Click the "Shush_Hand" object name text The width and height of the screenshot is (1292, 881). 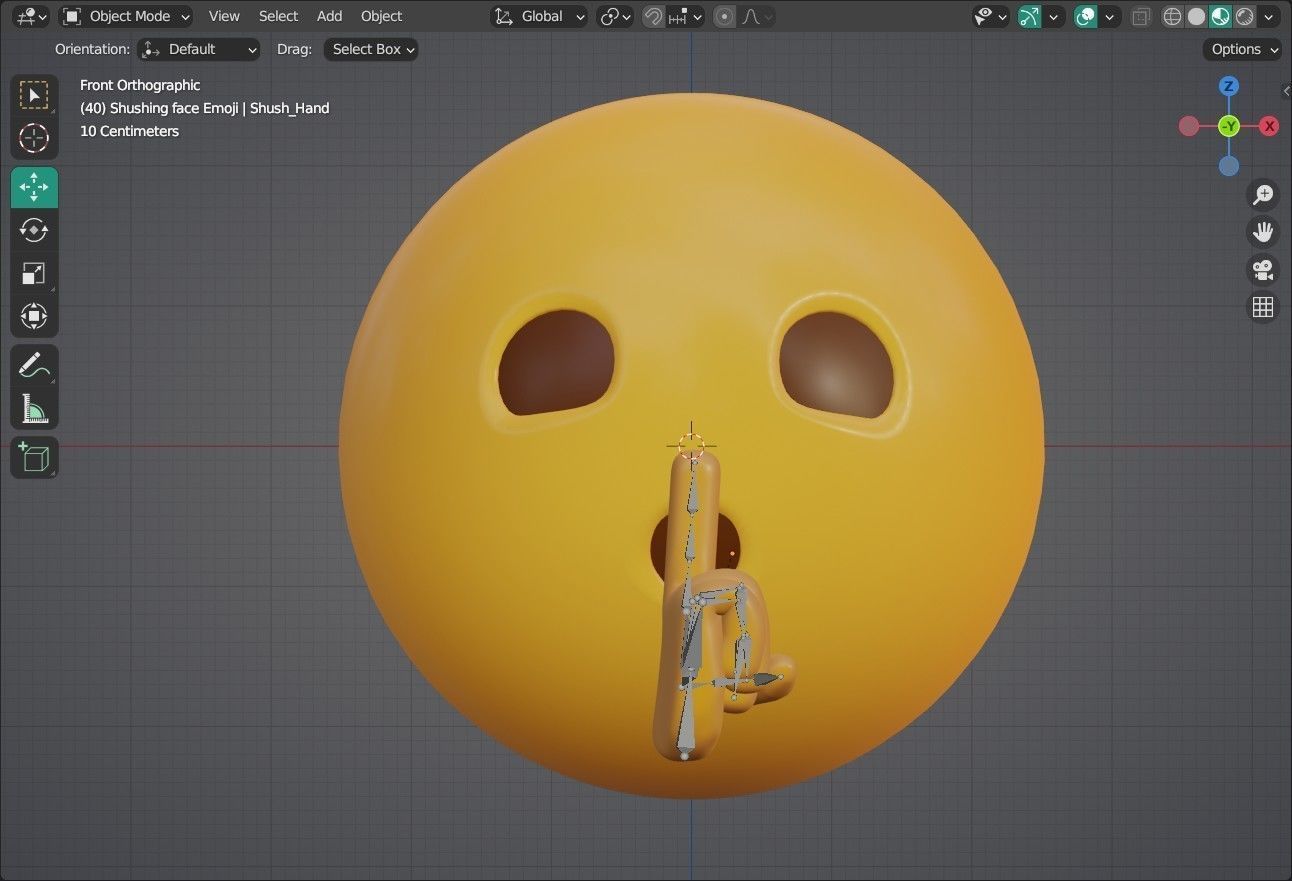coord(289,108)
